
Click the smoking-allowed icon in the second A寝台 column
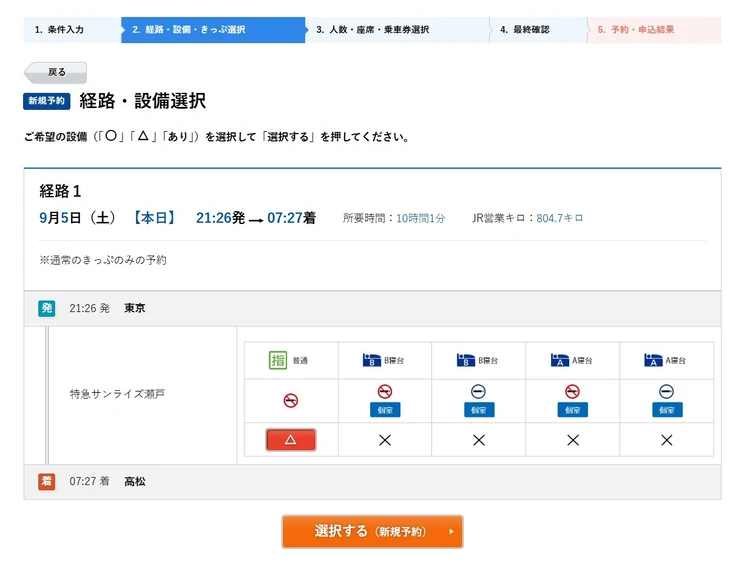coord(667,392)
